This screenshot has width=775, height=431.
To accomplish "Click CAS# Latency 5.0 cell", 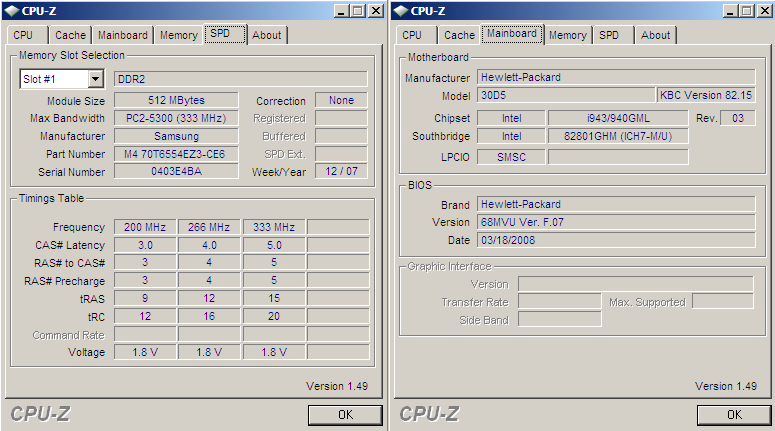I will click(x=274, y=245).
